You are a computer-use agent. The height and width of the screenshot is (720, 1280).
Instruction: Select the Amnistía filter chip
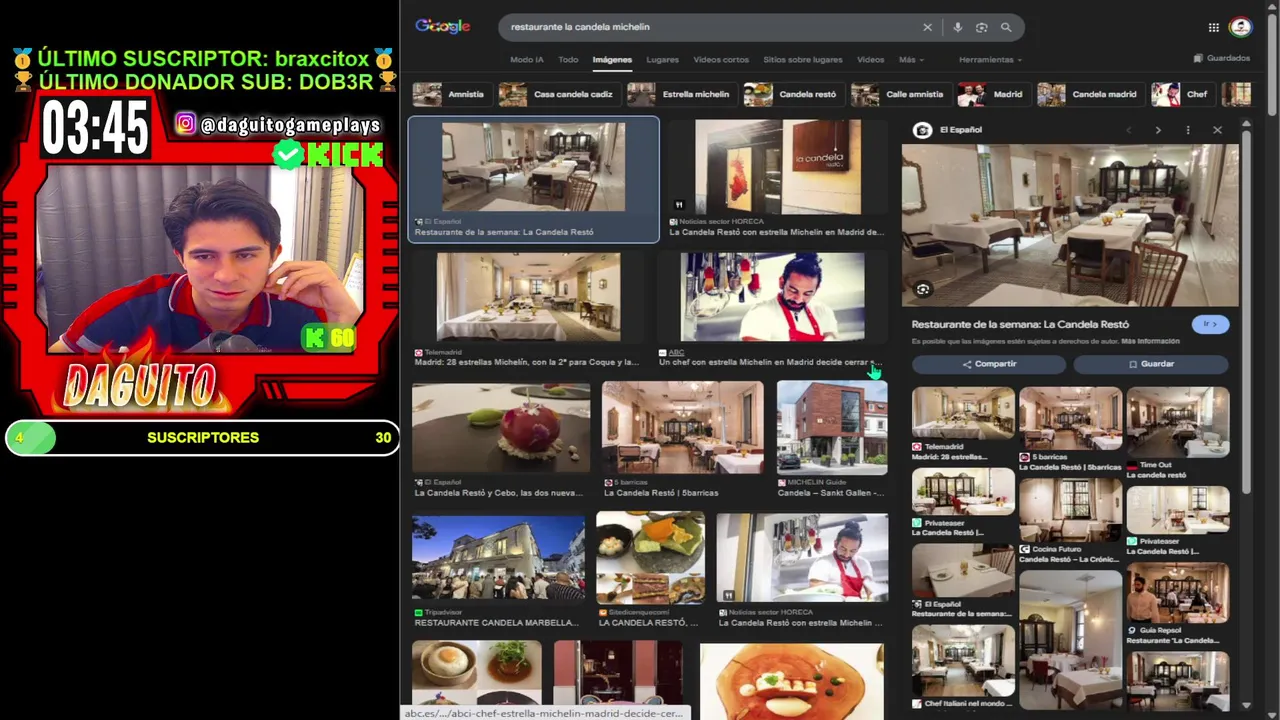coord(451,94)
